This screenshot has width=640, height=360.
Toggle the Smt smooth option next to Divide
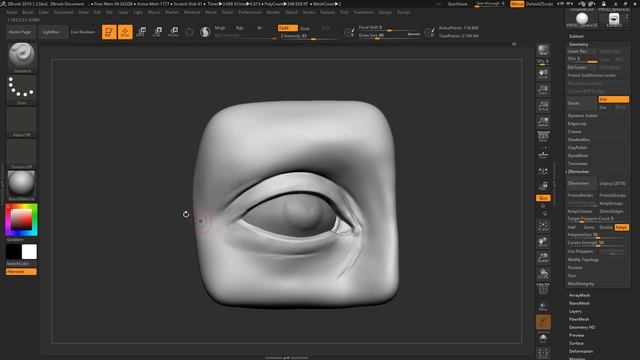click(x=613, y=99)
